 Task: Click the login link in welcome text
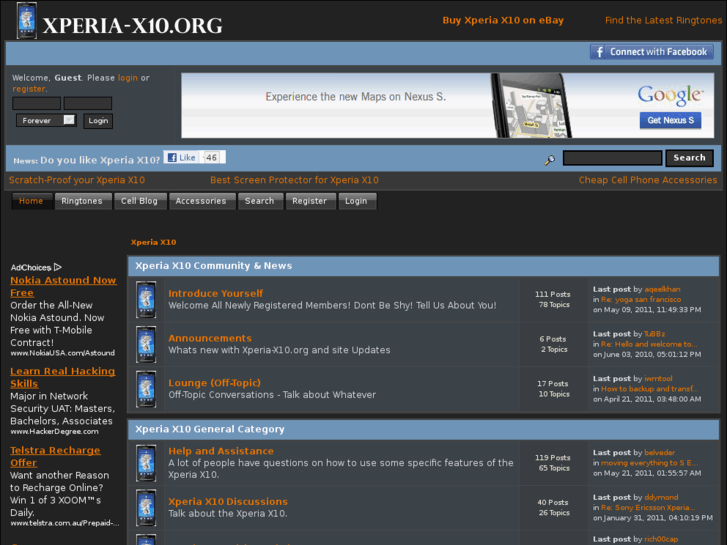(128, 78)
